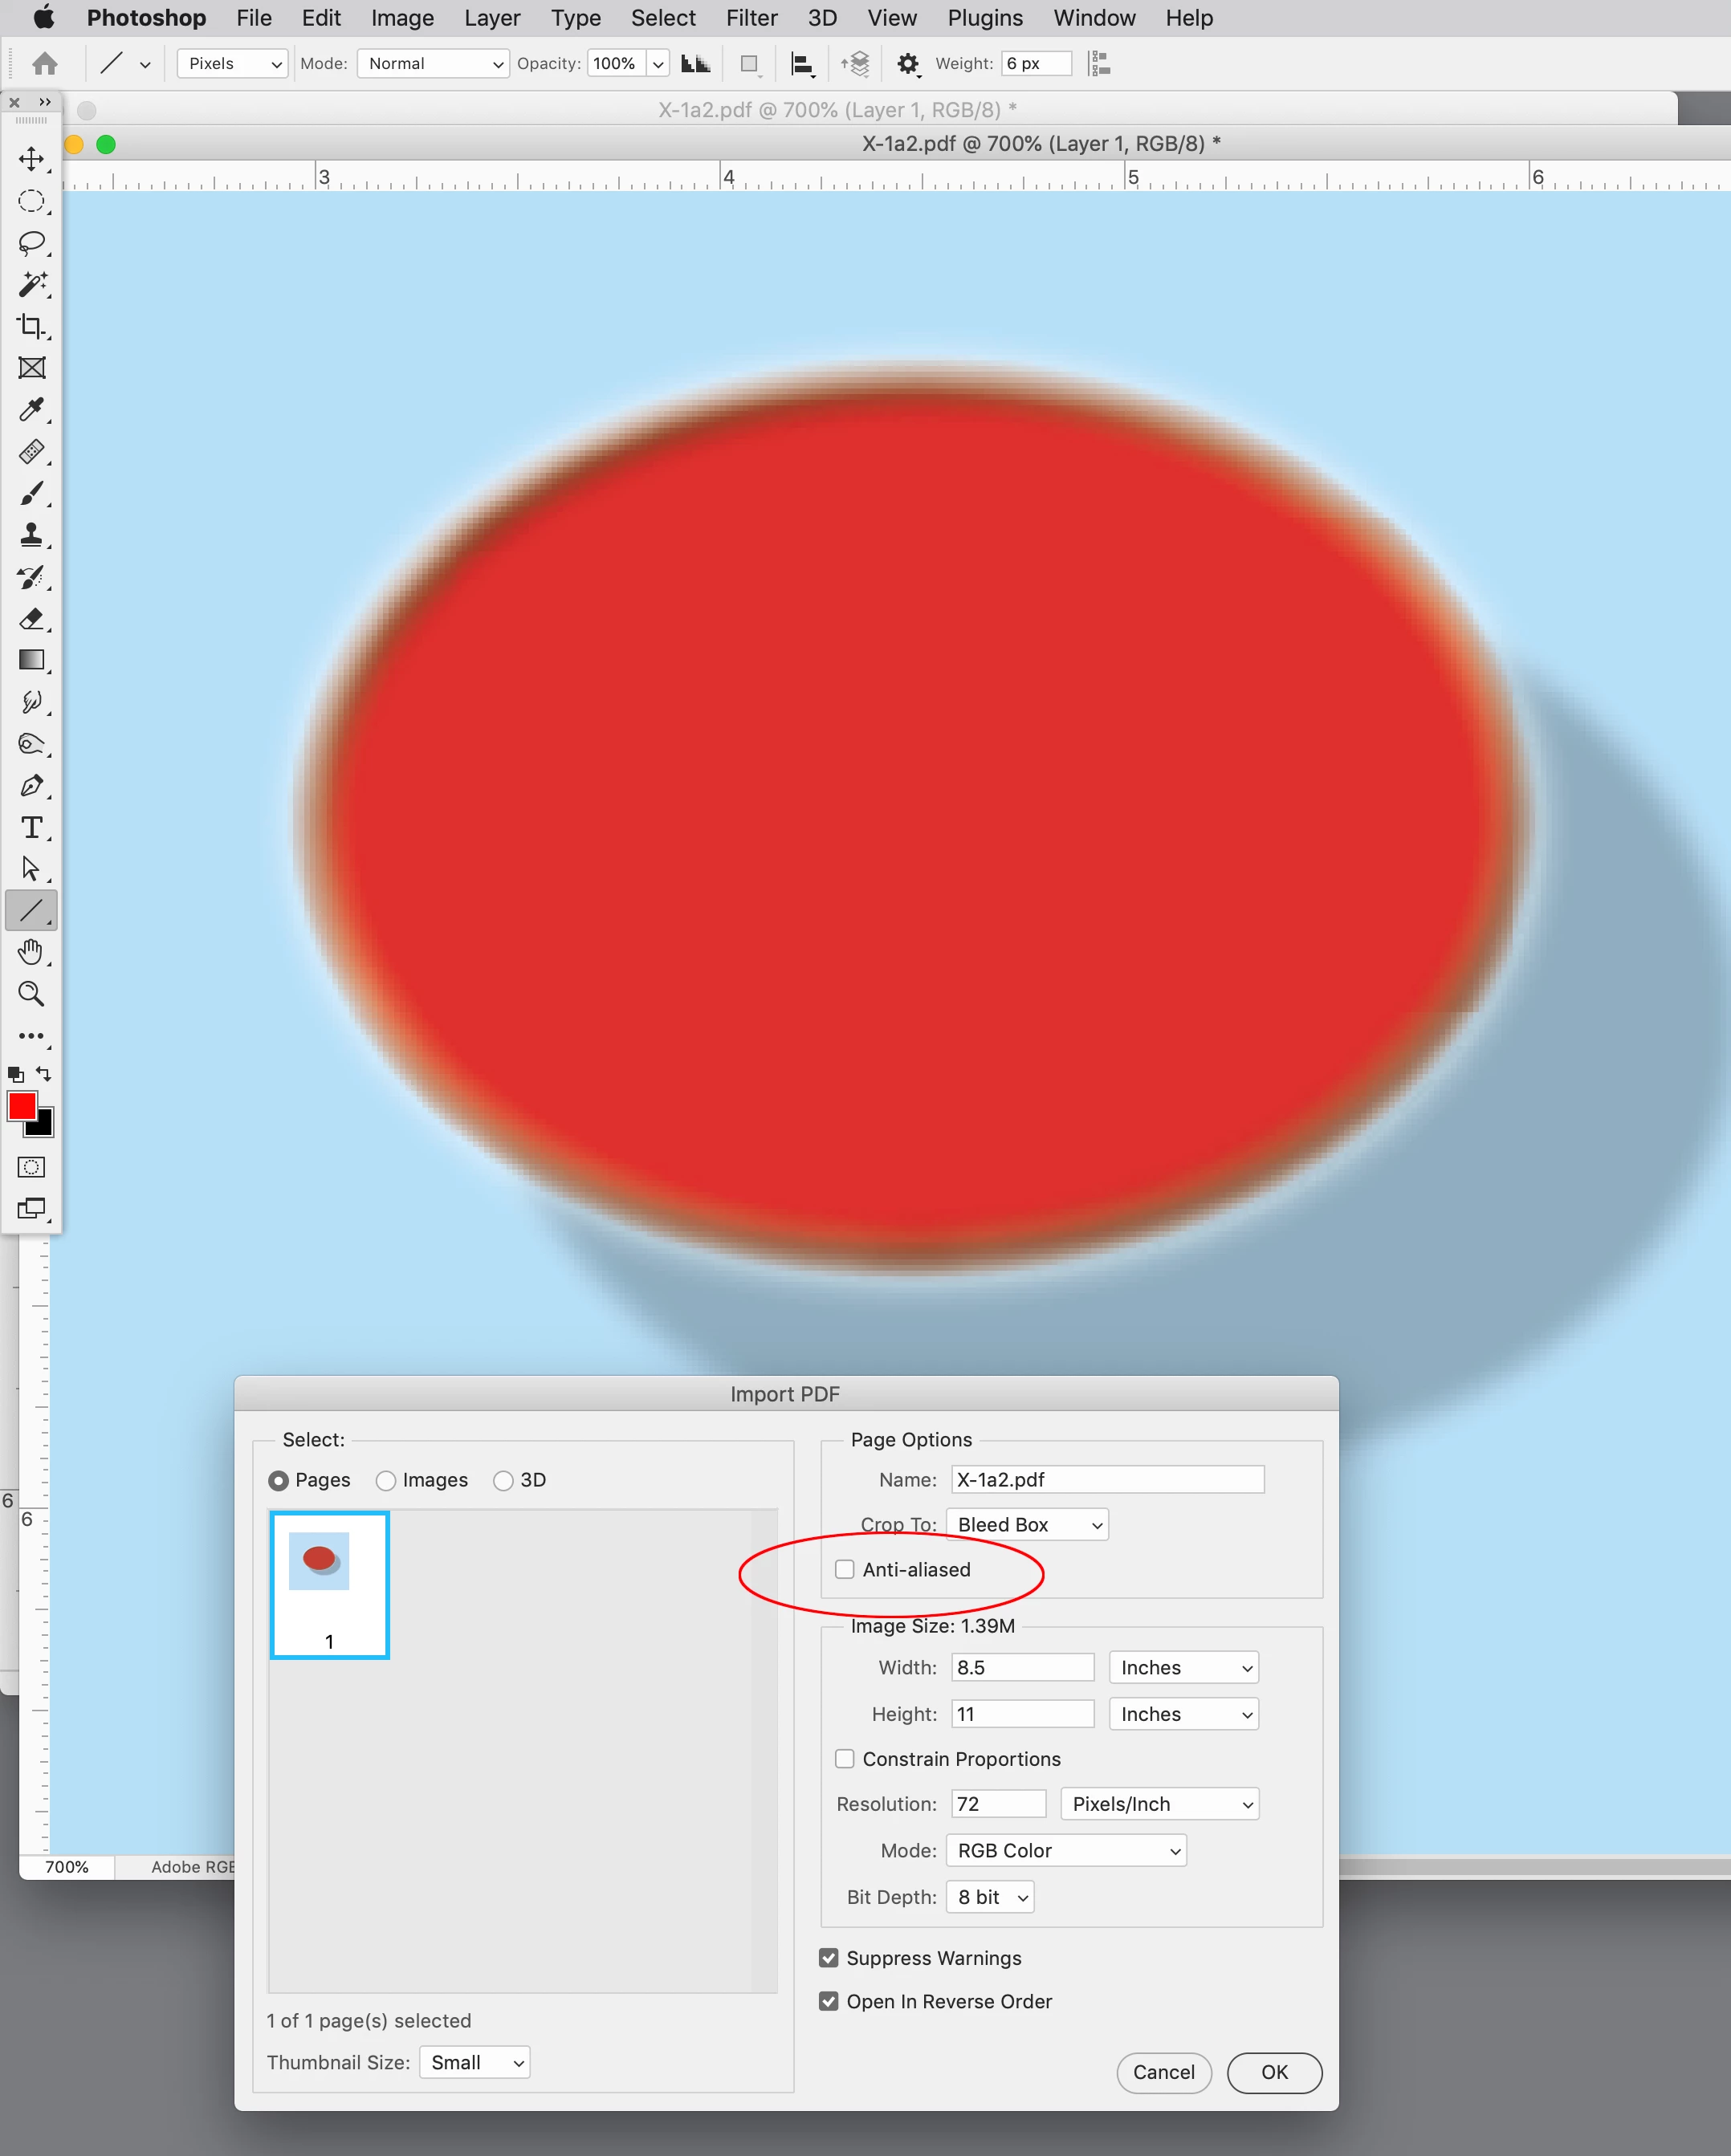Select the Eyedropper tool
This screenshot has height=2156, width=1731.
(31, 410)
